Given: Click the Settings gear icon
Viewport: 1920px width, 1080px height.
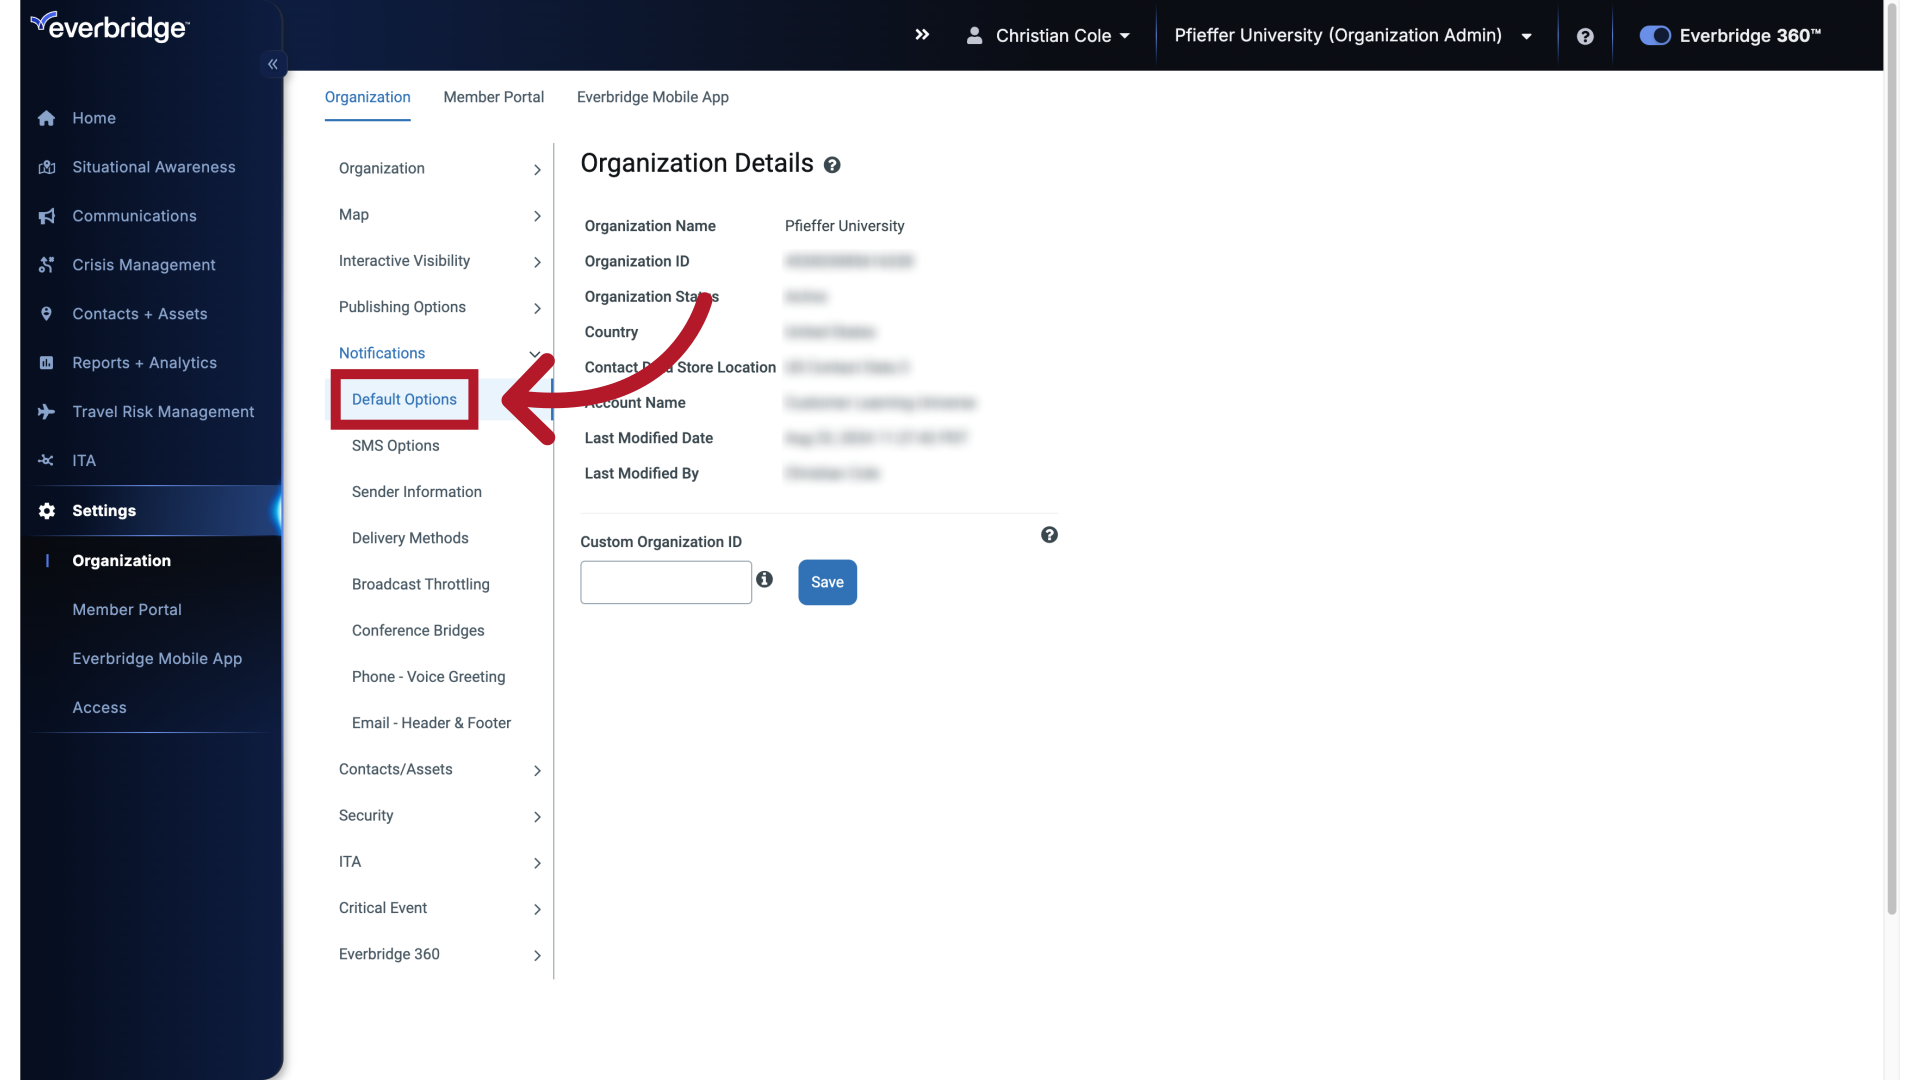Looking at the screenshot, I should click(x=46, y=511).
